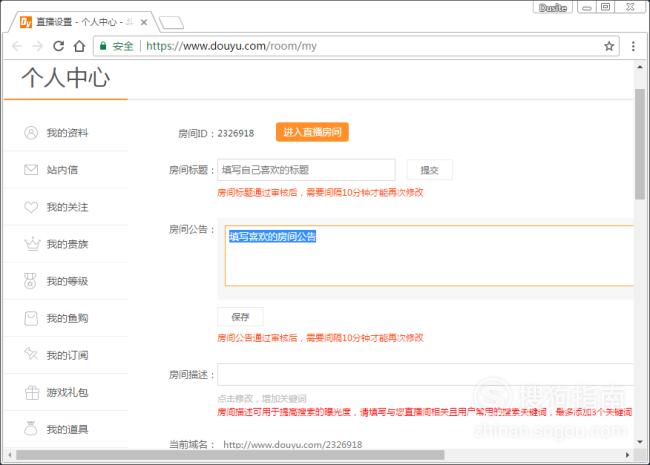Image resolution: width=650 pixels, height=465 pixels.
Task: Click the green secure padlock icon
Action: pyautogui.click(x=103, y=46)
